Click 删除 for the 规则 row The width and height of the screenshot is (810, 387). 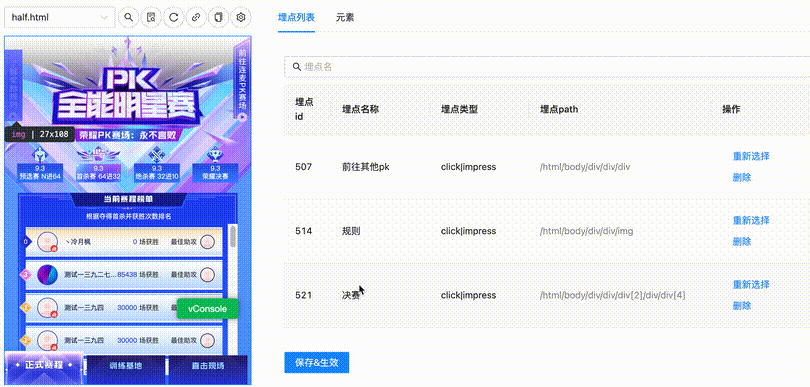(742, 241)
